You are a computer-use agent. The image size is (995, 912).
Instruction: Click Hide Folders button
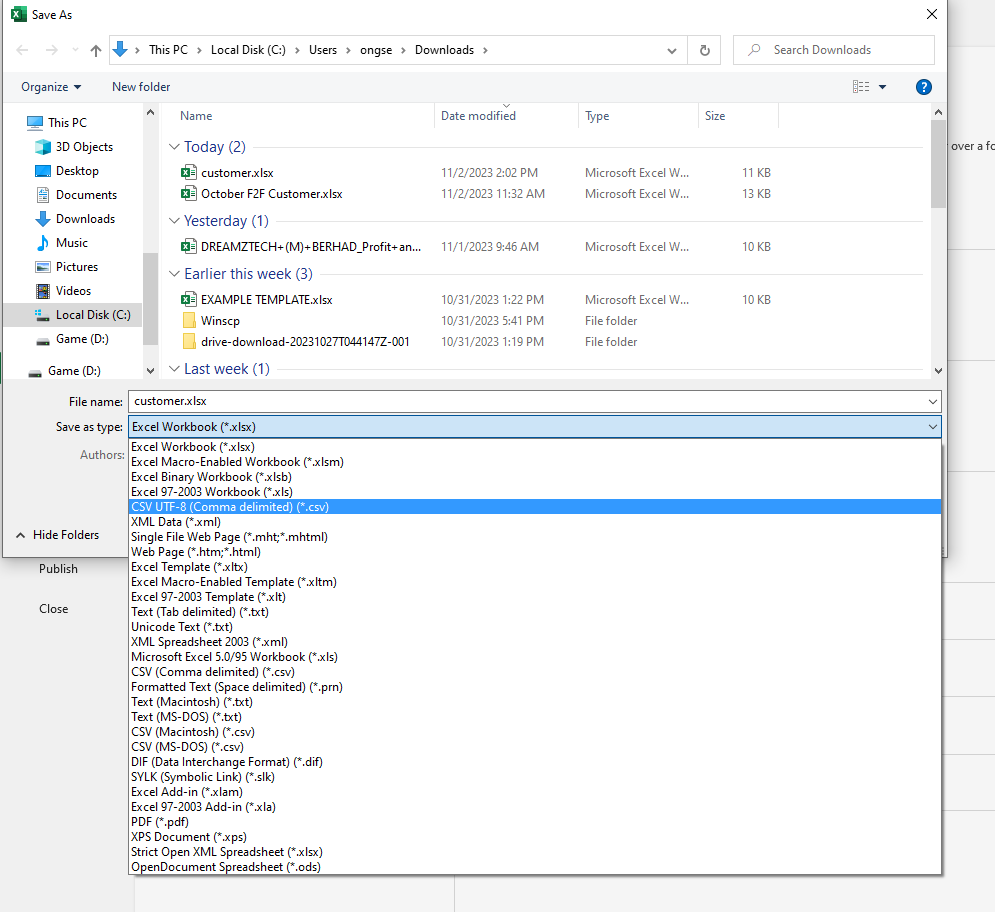(x=57, y=535)
